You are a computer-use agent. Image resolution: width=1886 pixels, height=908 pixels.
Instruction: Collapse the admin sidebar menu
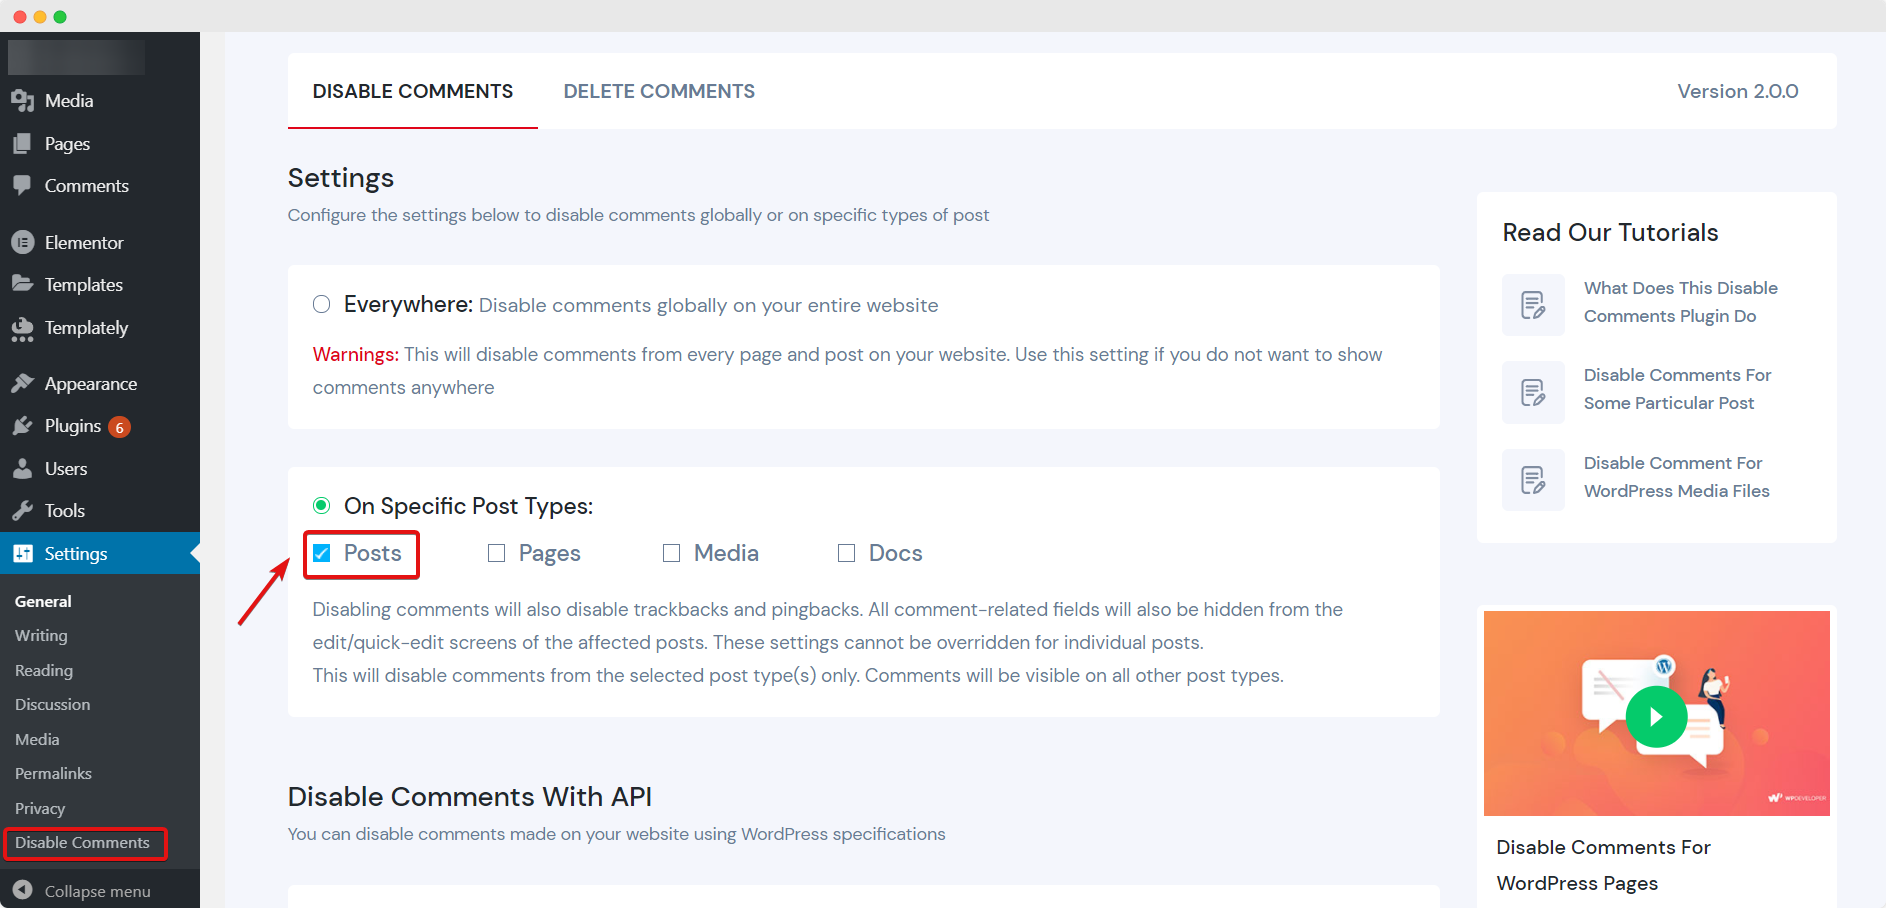(x=98, y=890)
